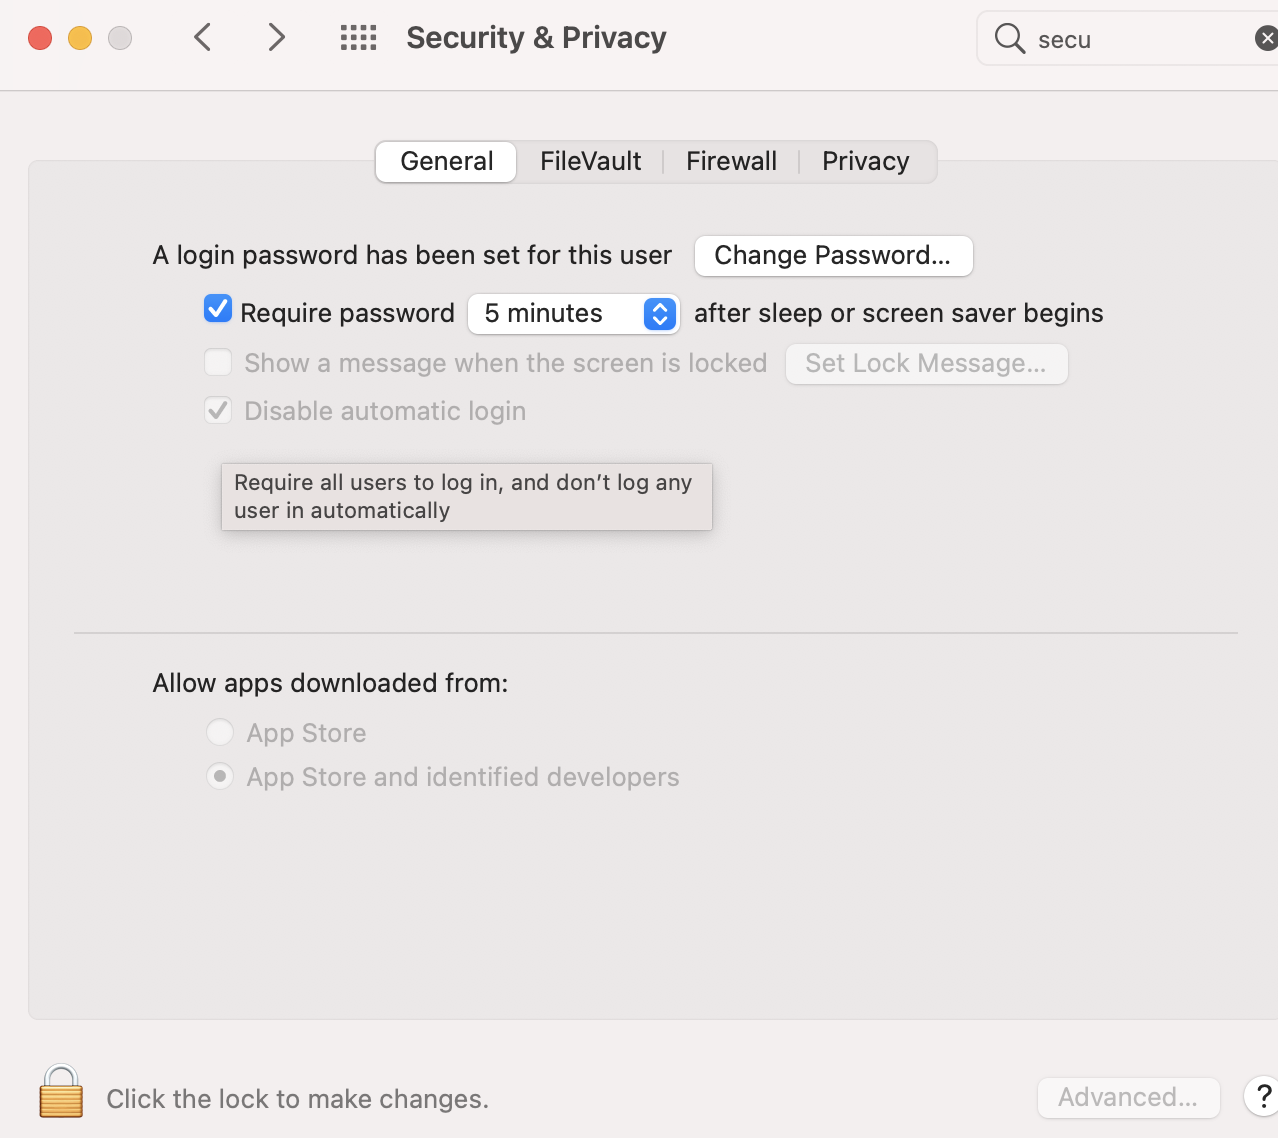Image resolution: width=1278 pixels, height=1138 pixels.
Task: Click the Change Password button
Action: 833,255
